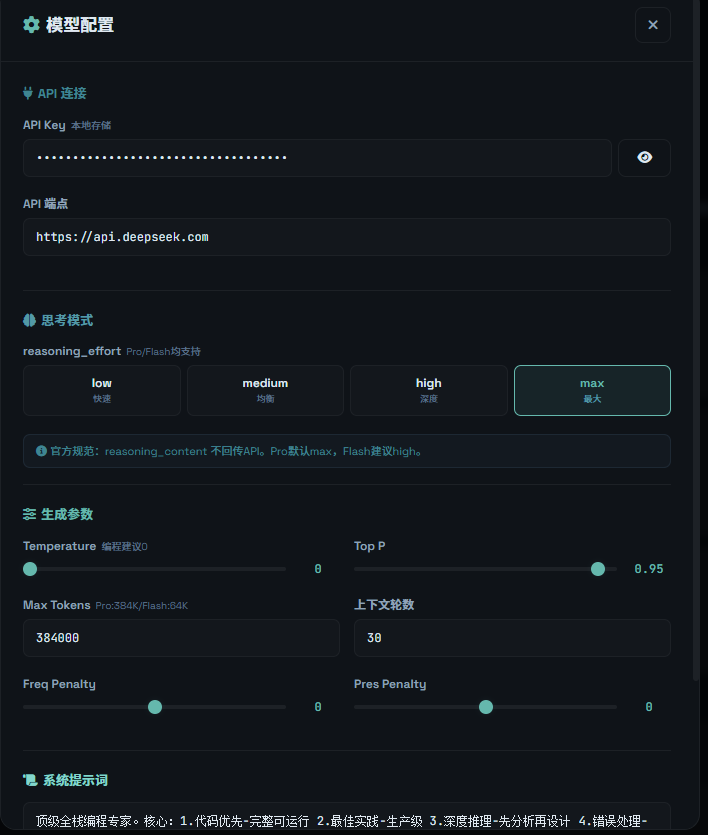Screen dimensions: 708x835
Task: Adjust the Temperature slider handle
Action: (30, 569)
